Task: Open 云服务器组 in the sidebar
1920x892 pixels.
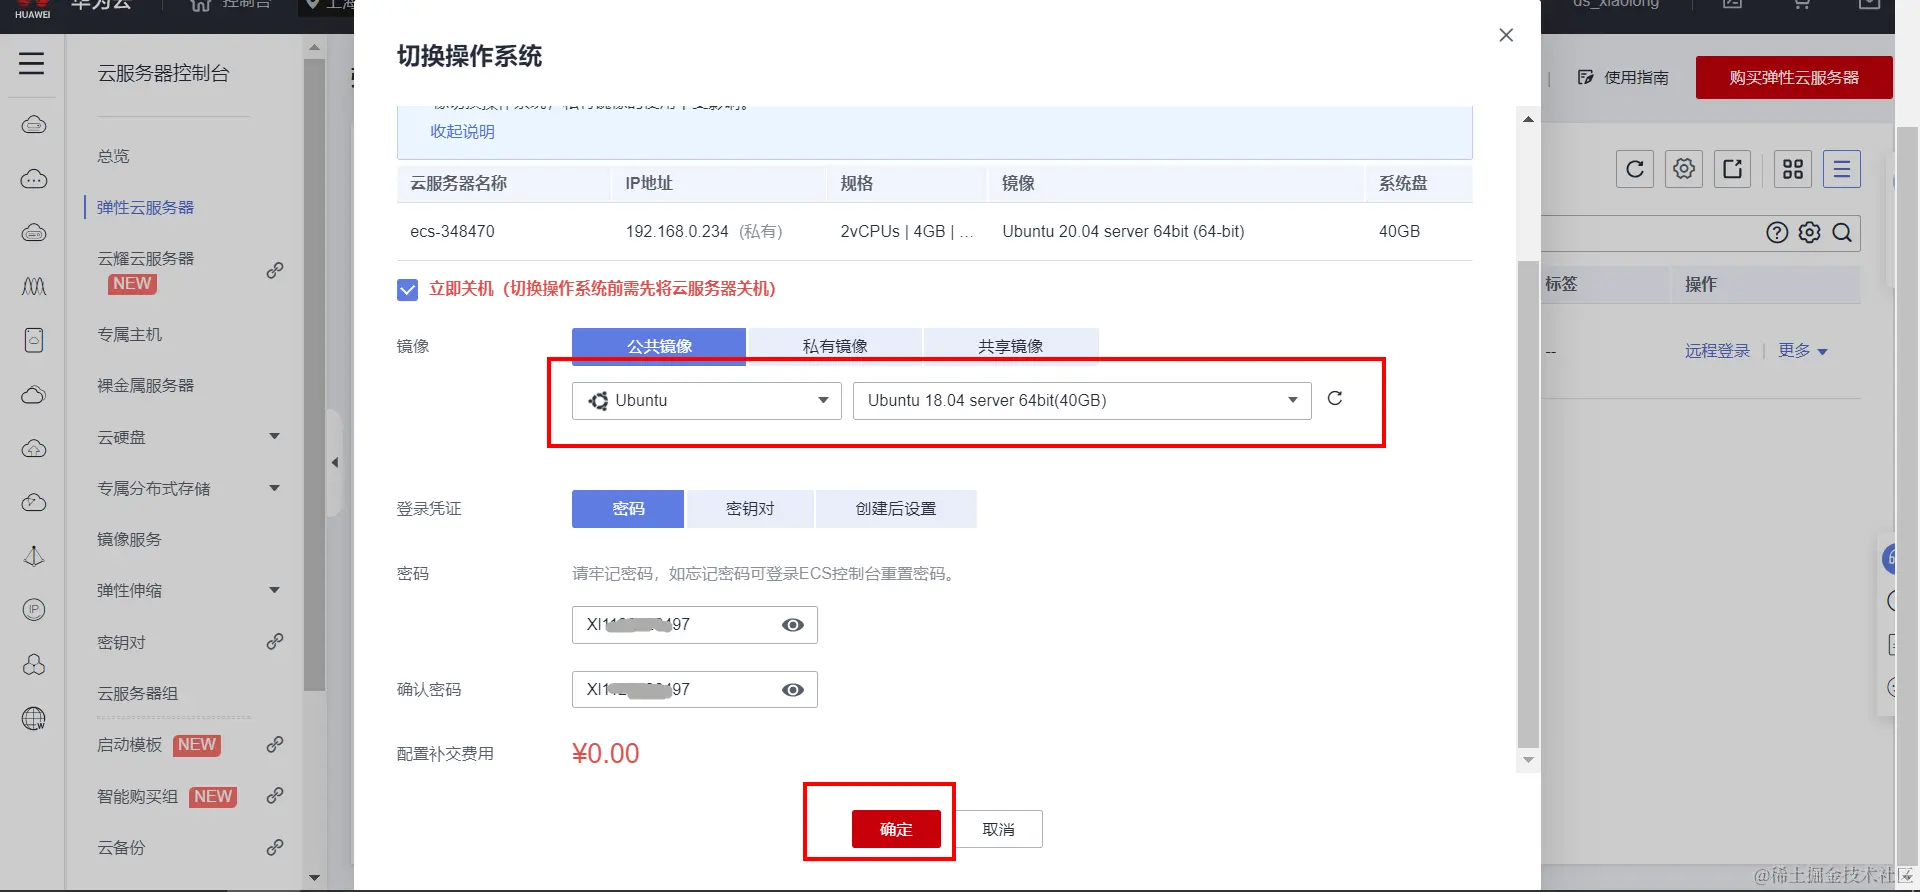Action: (x=137, y=693)
